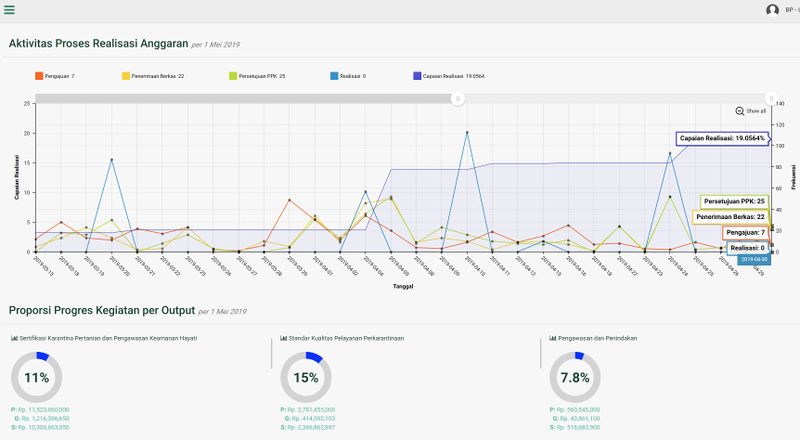Click the value Rp. 560,545,000

(x=578, y=410)
